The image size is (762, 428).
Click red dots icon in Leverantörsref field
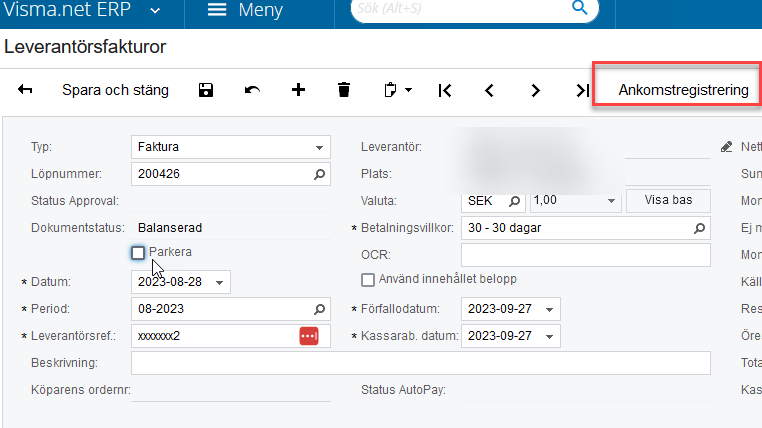(x=309, y=336)
